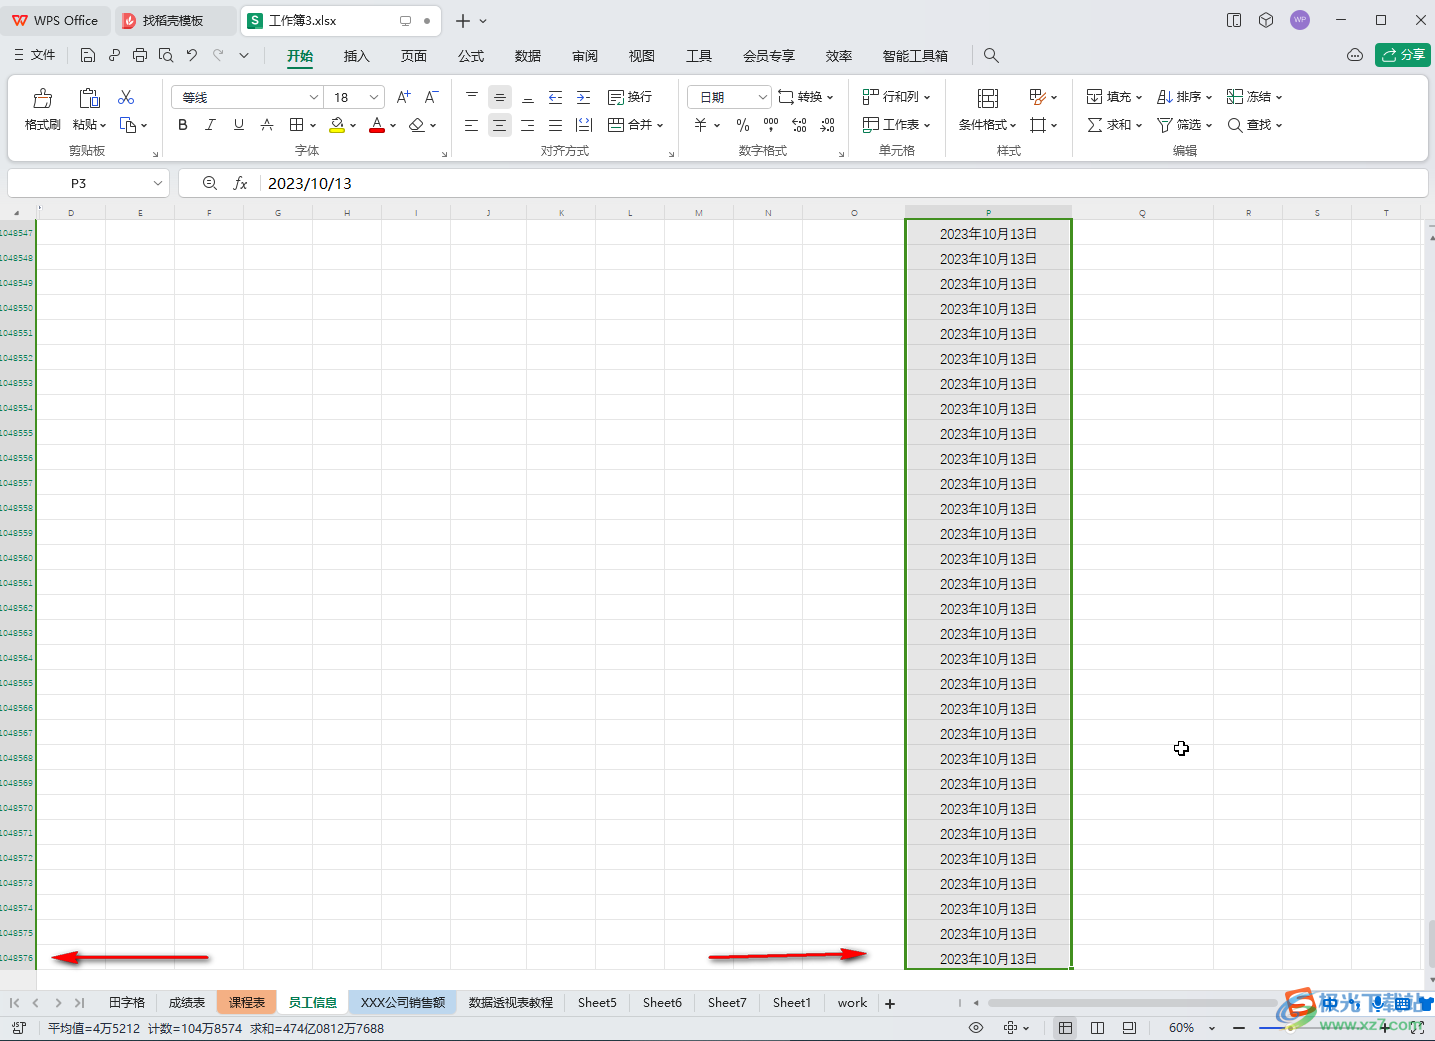Apply thousands separator number format
1435x1041 pixels.
tap(771, 125)
